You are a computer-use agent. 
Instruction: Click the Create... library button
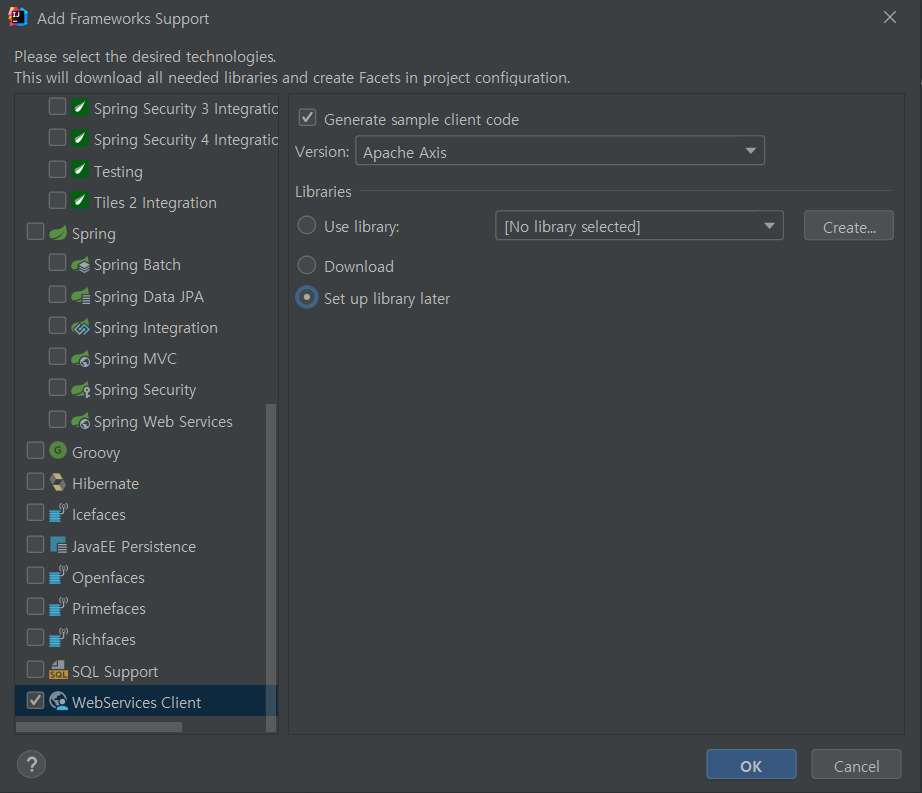(x=848, y=226)
